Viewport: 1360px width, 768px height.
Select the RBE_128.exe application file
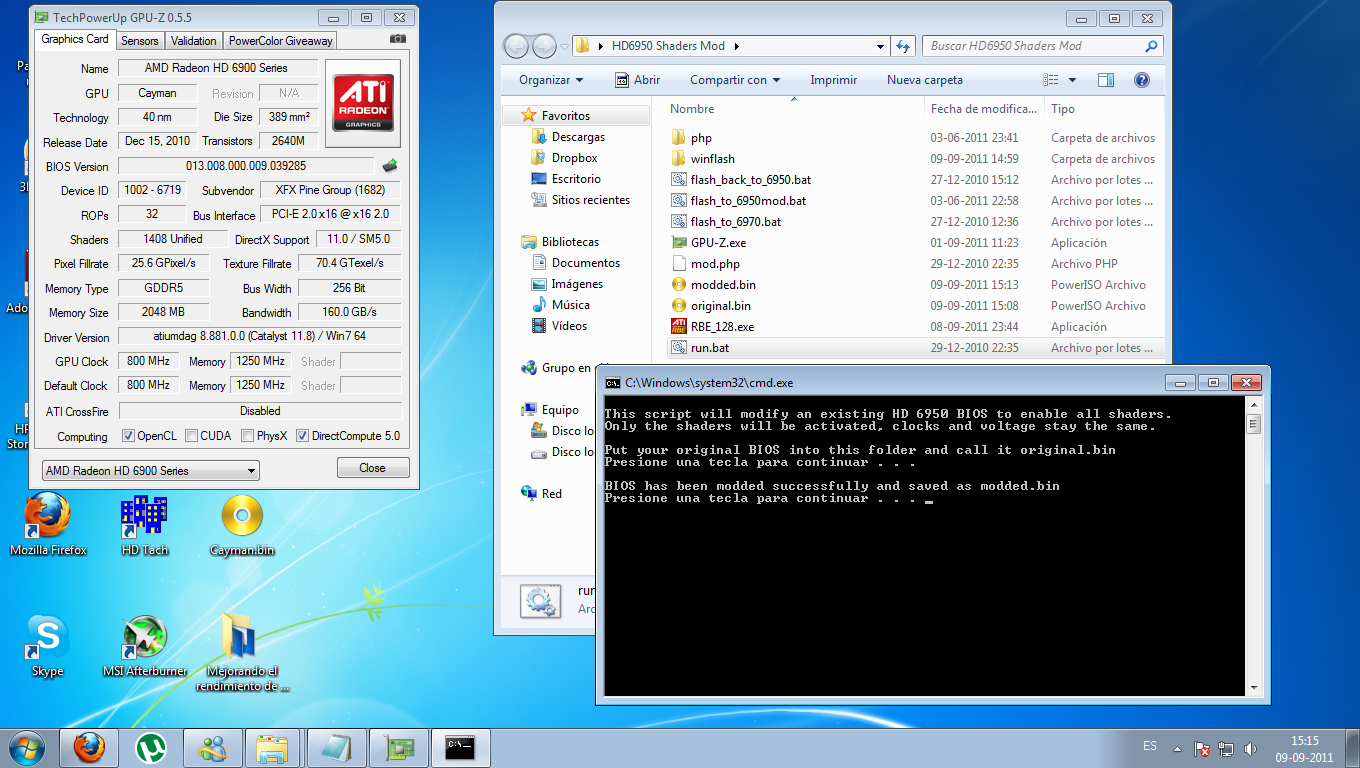click(722, 327)
